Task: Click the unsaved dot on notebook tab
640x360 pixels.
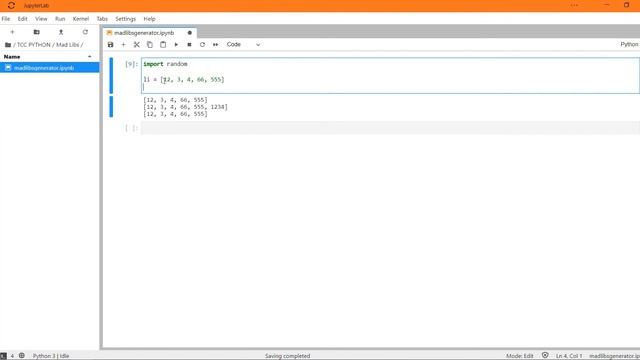Action: coord(189,33)
